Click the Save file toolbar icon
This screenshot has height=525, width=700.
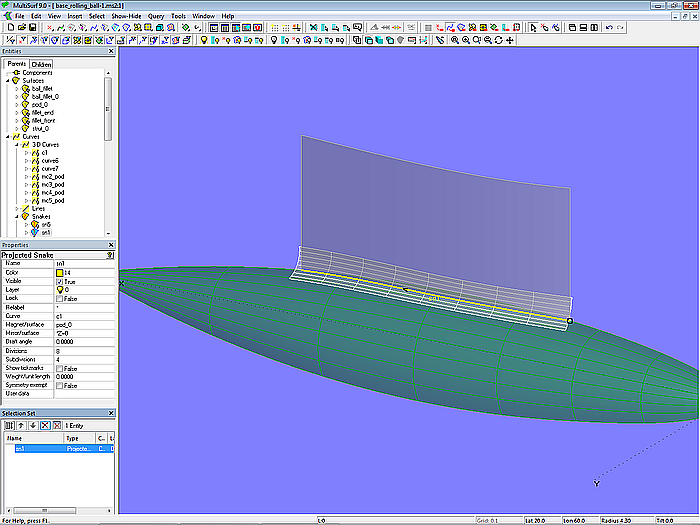tap(33, 28)
